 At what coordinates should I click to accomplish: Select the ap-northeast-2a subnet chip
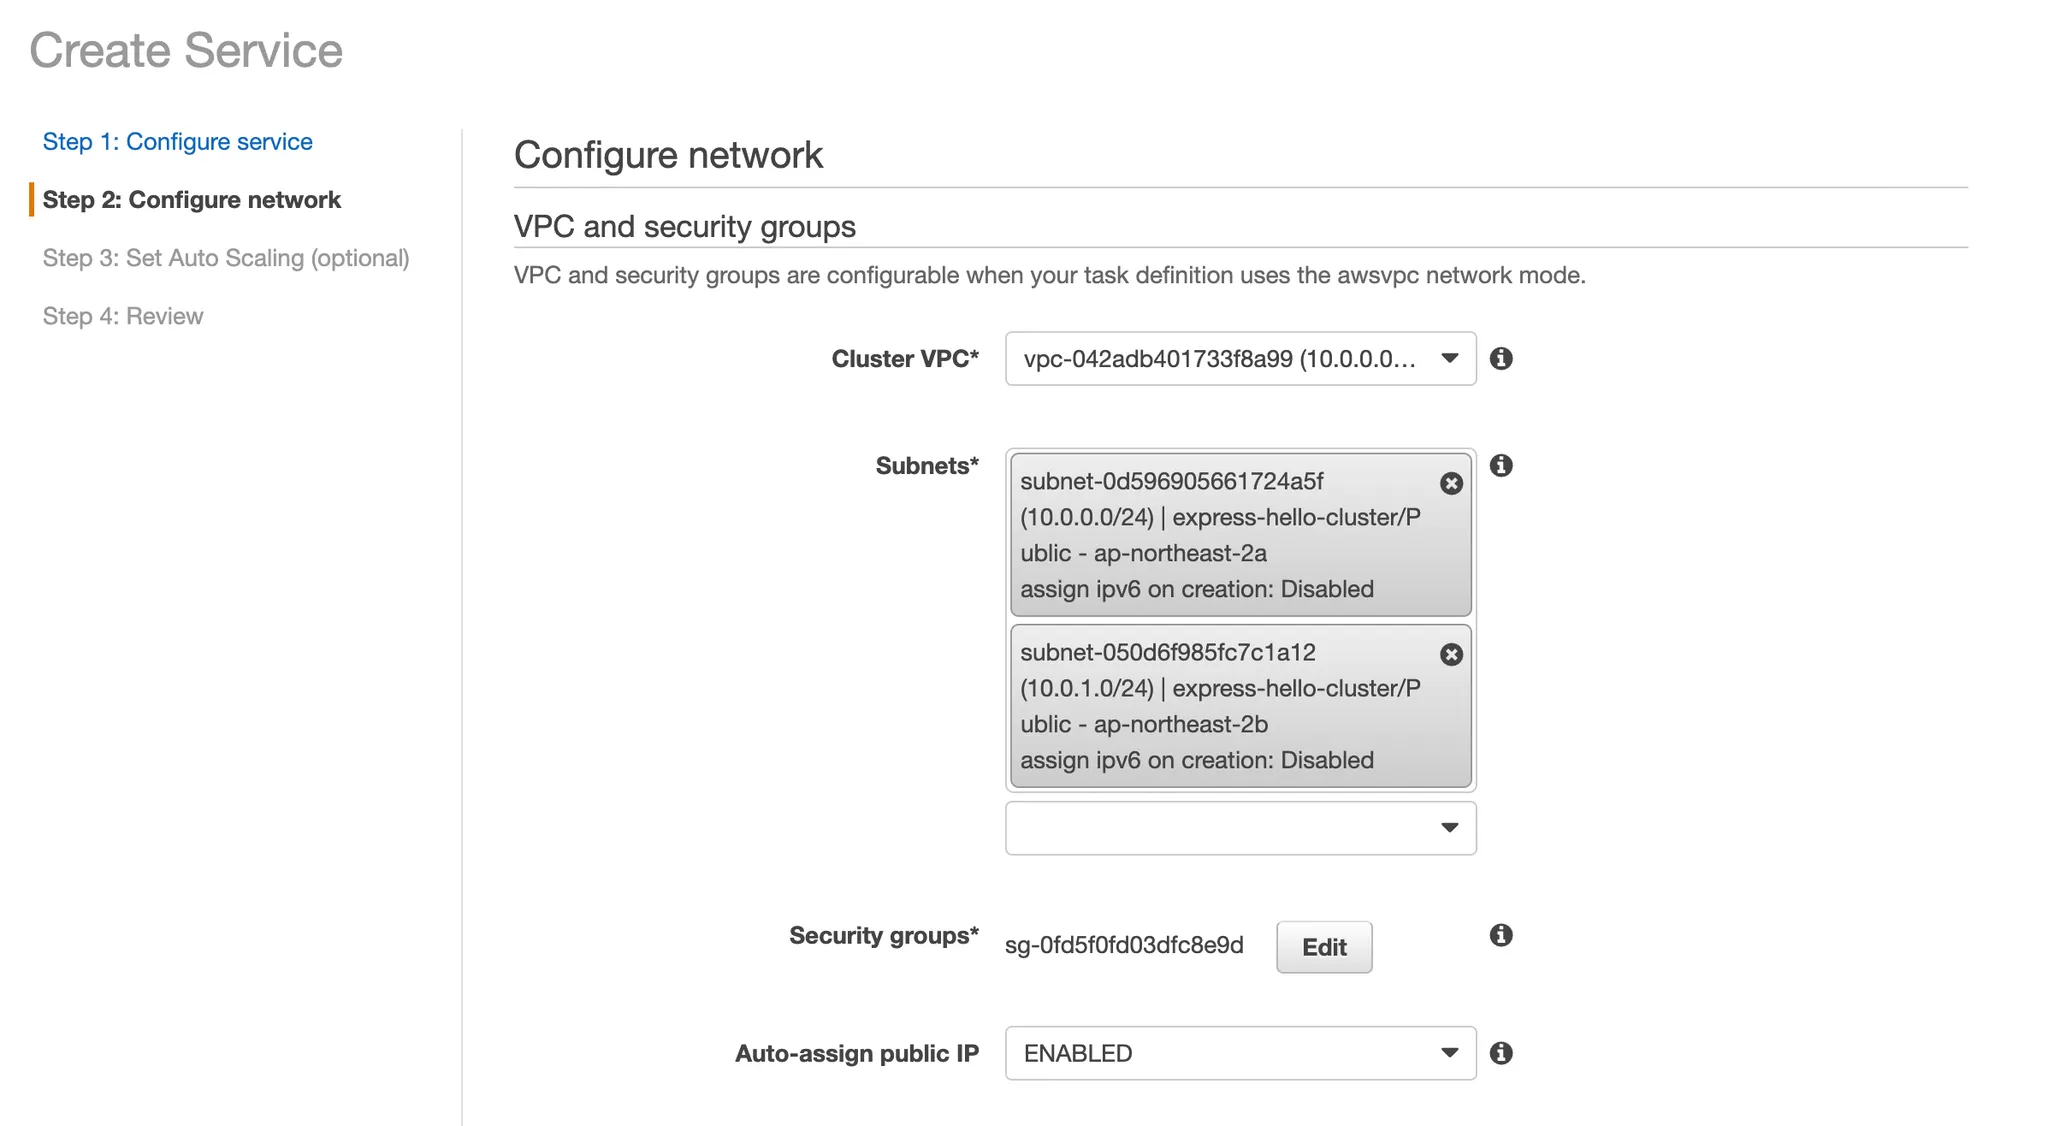1240,535
